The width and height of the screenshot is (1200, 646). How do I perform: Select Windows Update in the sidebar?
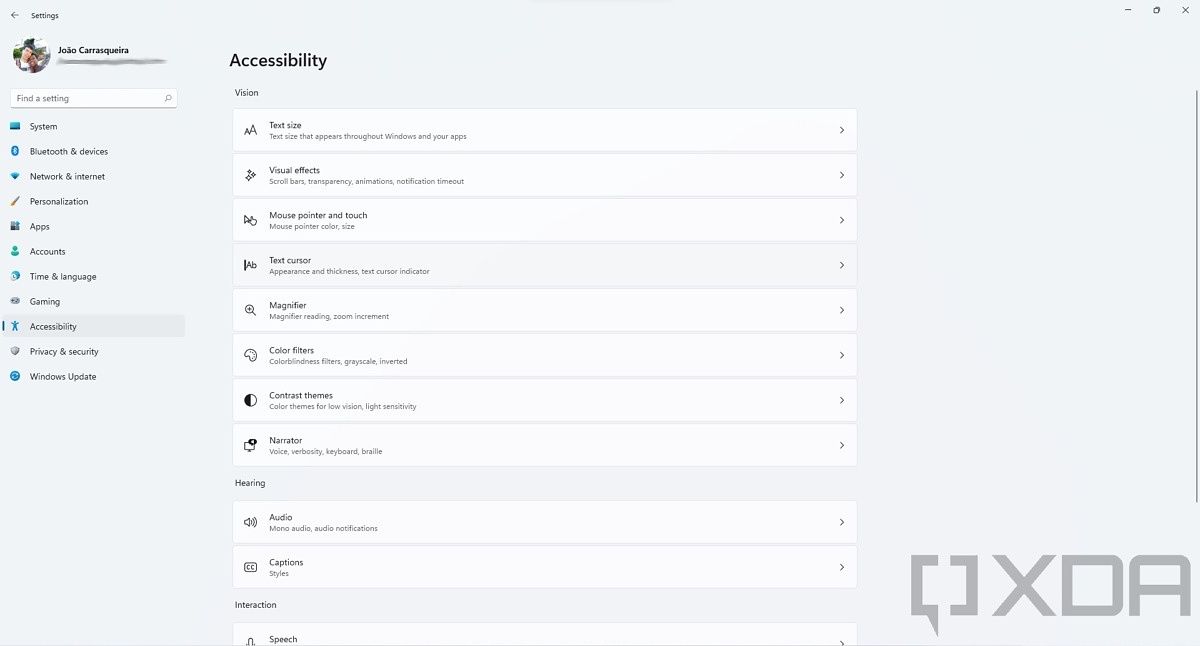(63, 377)
